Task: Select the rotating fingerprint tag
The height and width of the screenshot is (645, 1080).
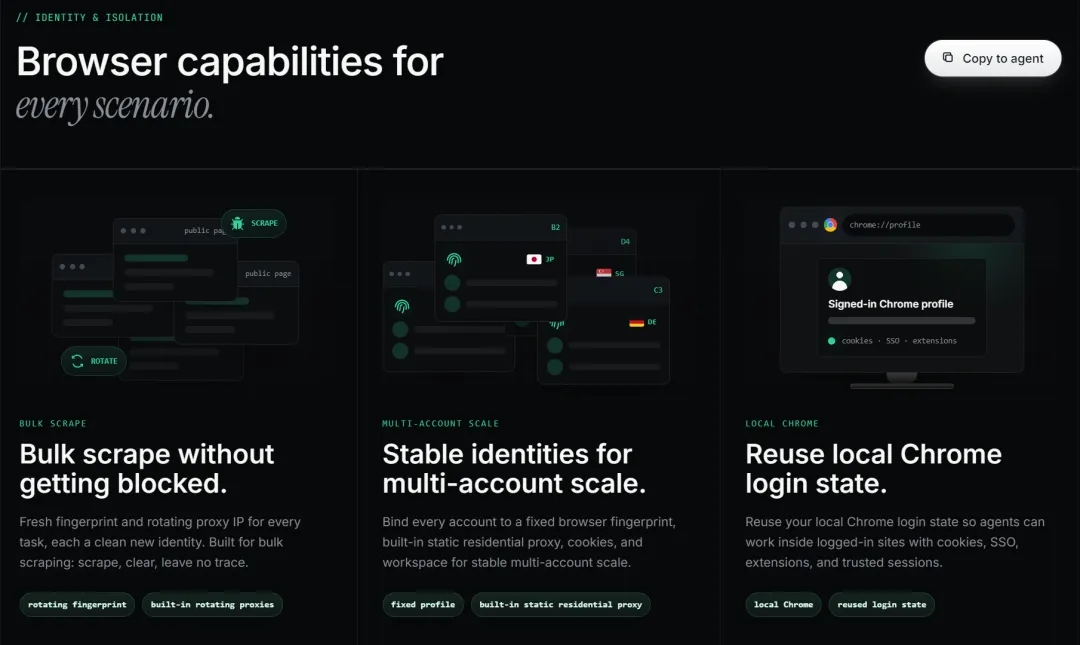Action: click(77, 604)
